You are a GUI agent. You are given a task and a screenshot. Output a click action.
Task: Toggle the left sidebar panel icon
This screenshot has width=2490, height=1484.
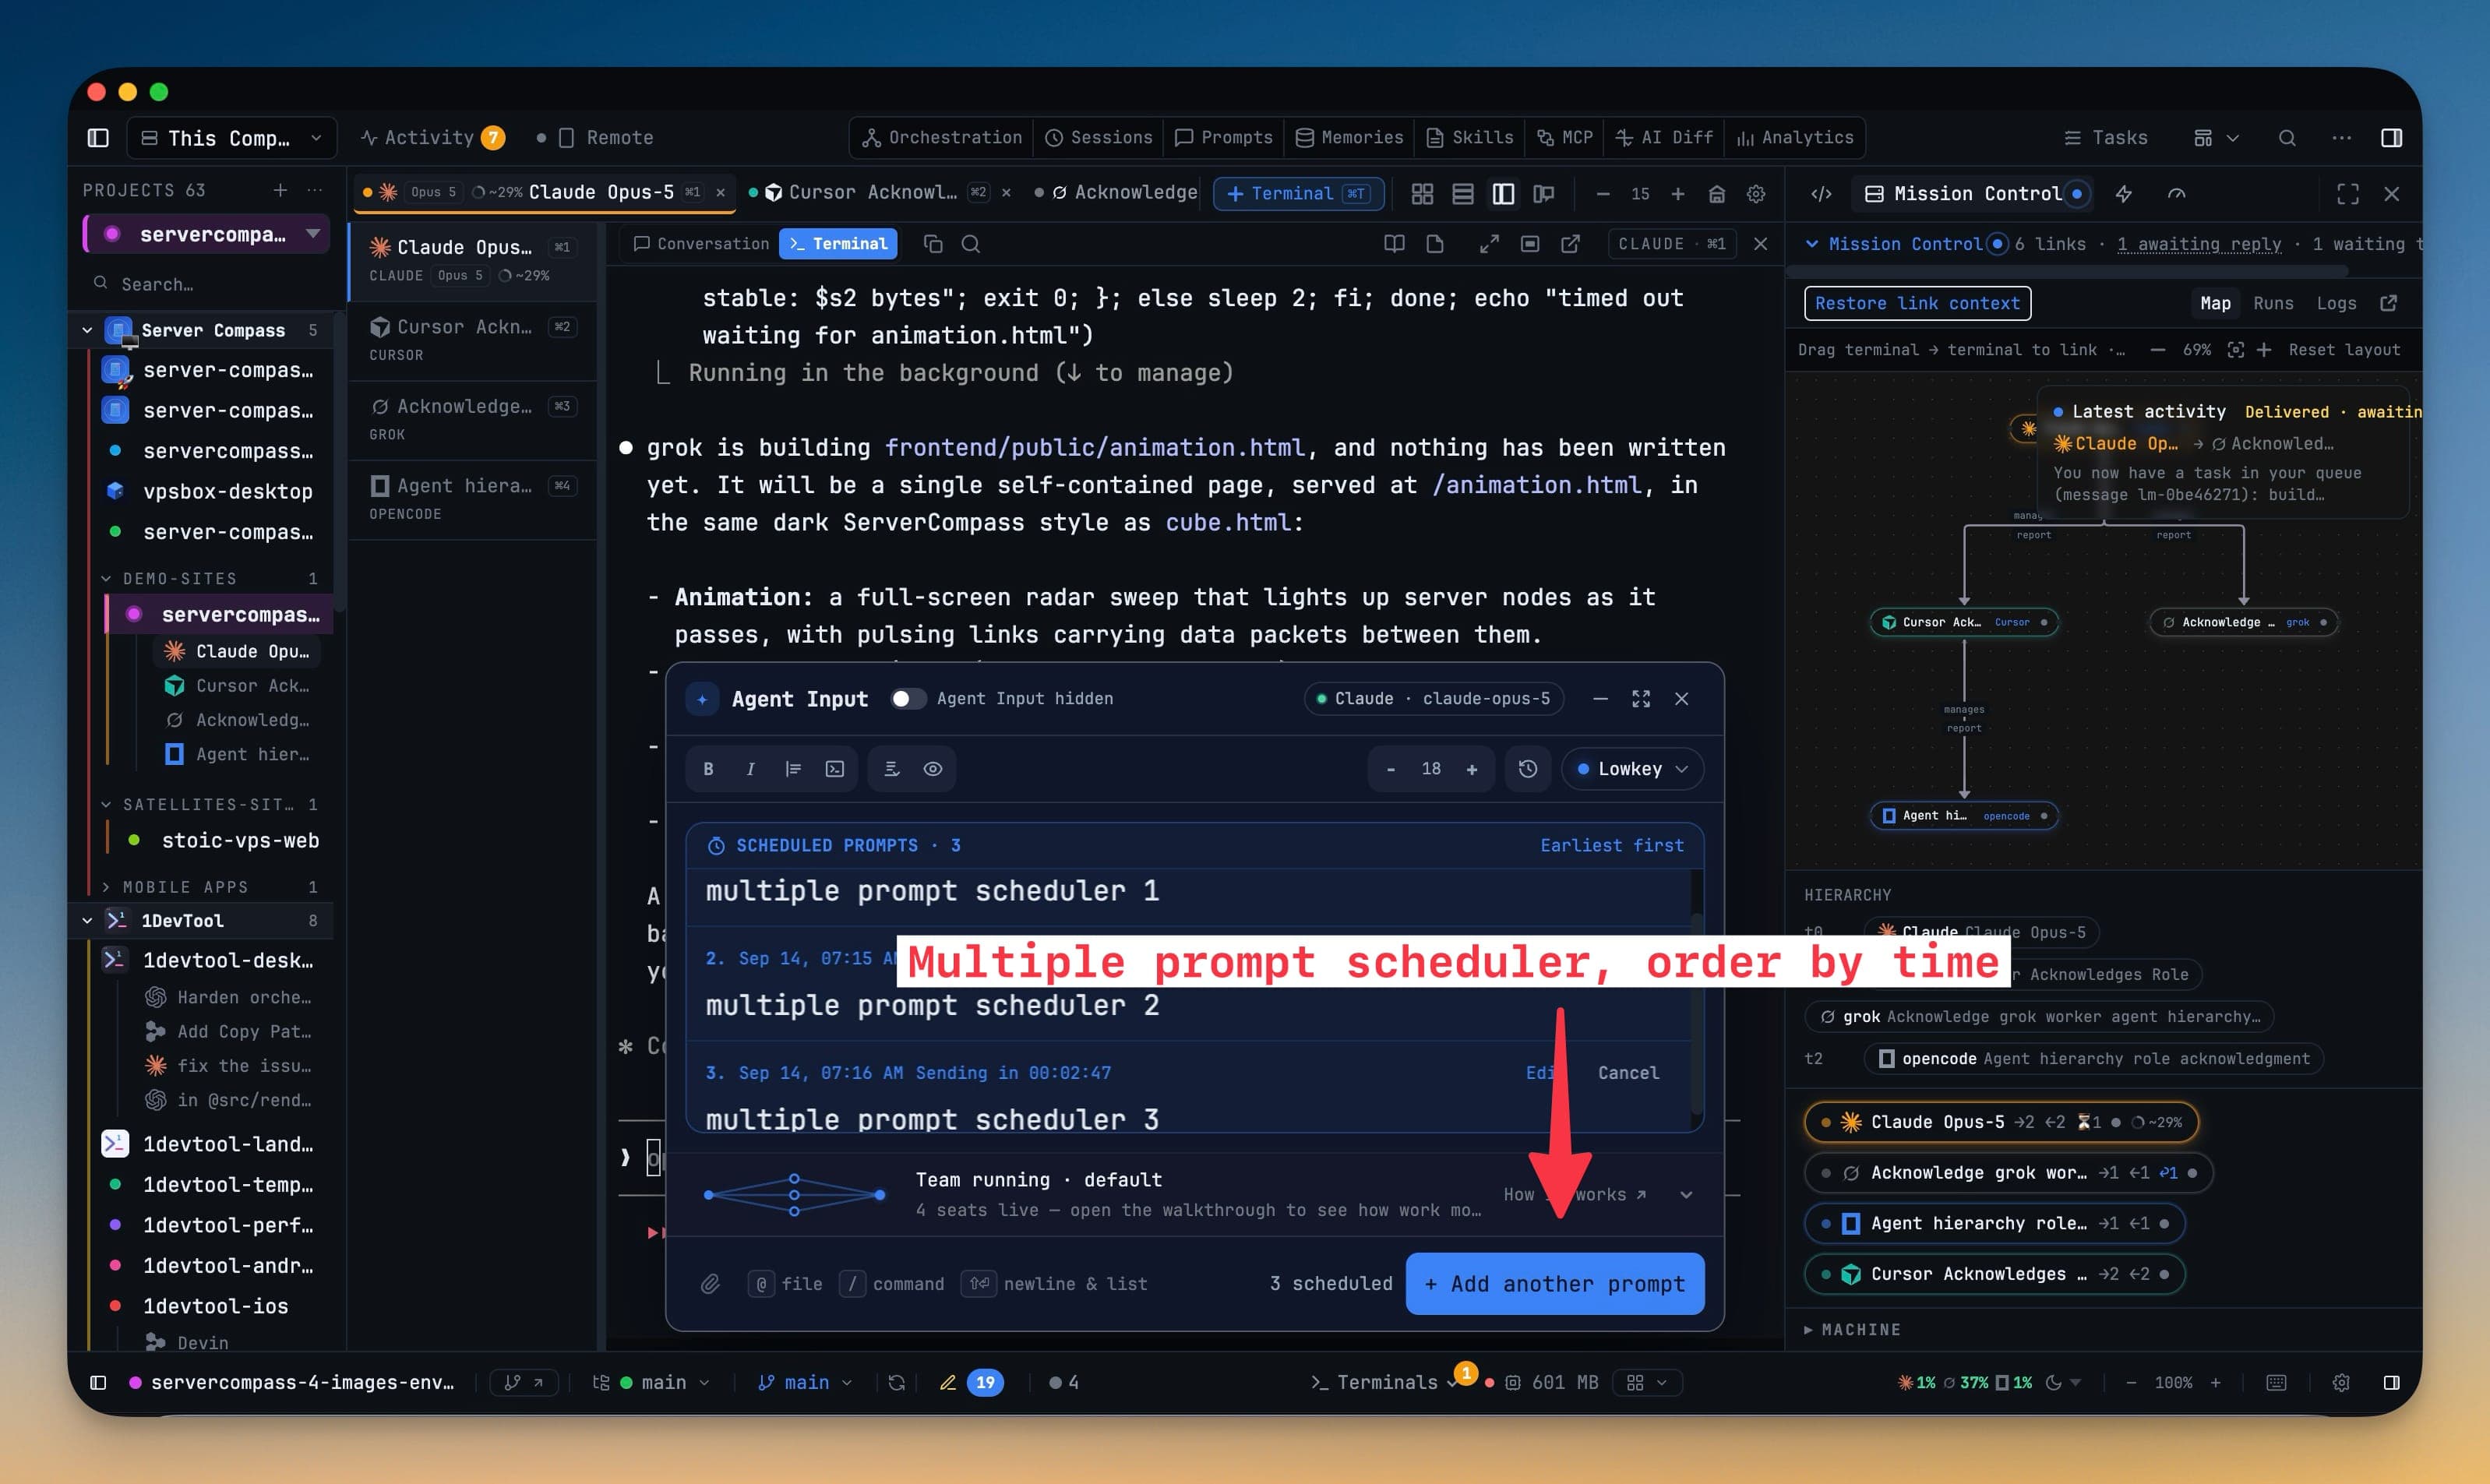point(98,138)
